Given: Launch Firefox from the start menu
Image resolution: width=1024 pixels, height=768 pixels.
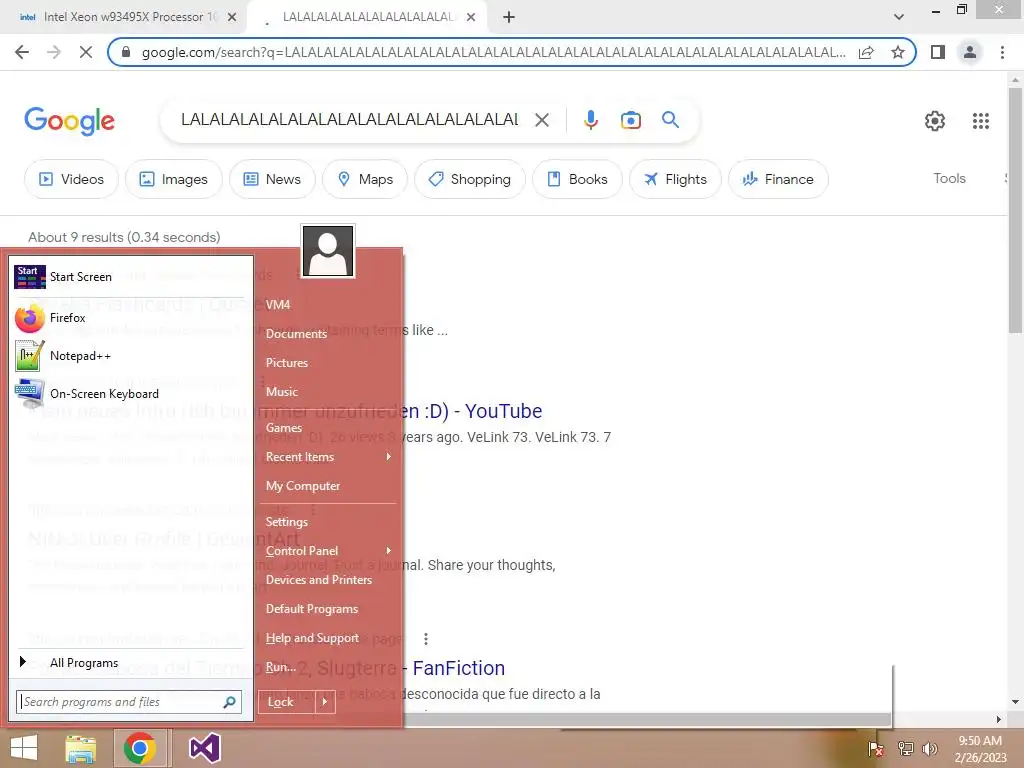Looking at the screenshot, I should click(129, 318).
